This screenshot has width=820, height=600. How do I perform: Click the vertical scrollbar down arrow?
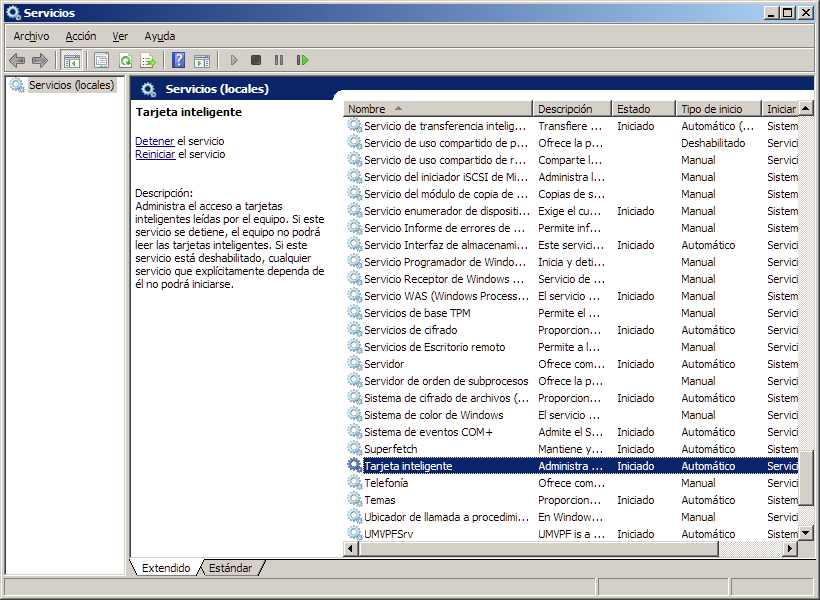click(x=806, y=532)
